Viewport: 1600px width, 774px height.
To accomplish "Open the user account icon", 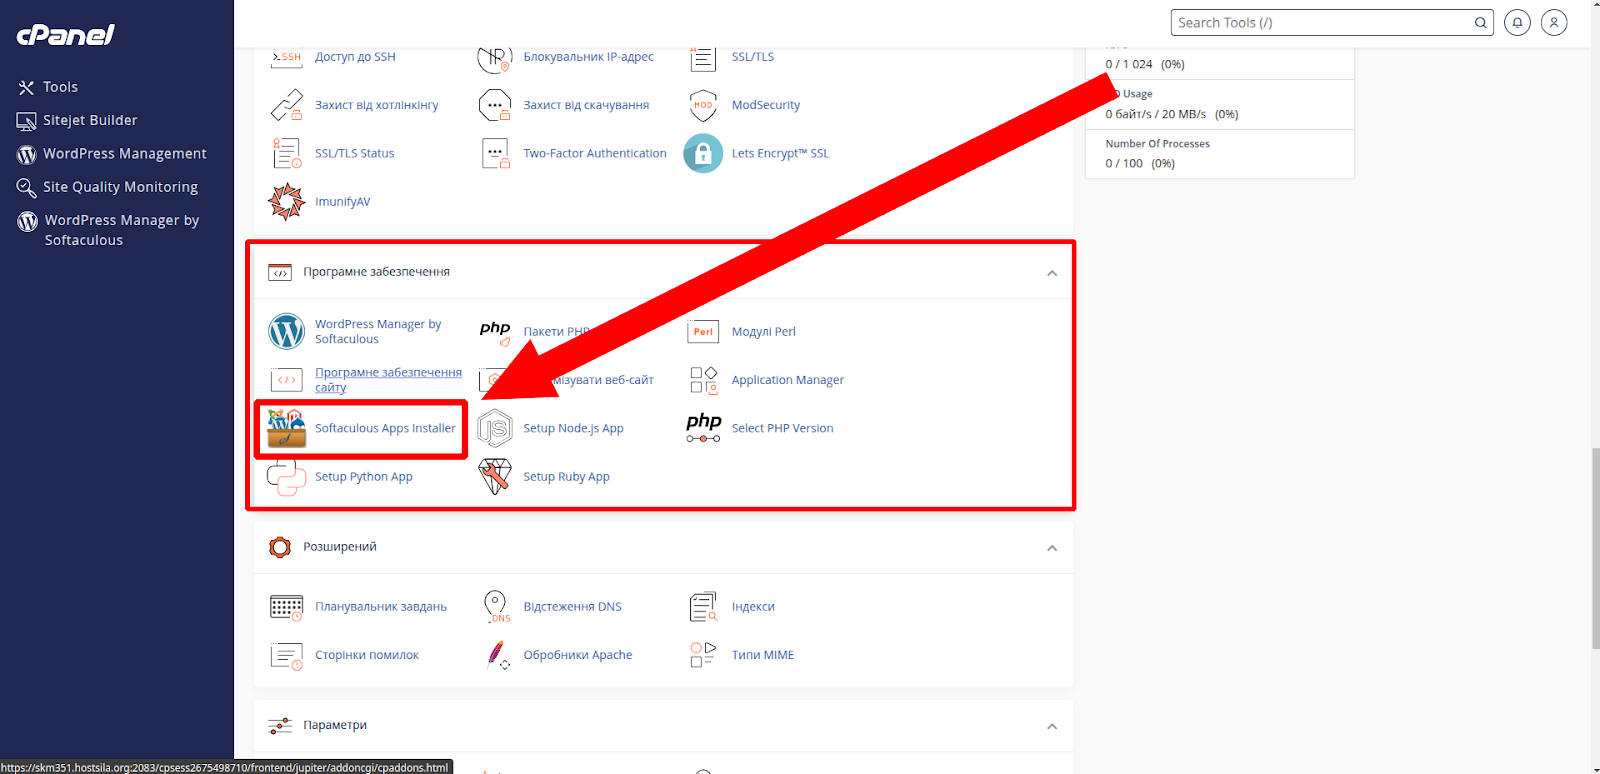I will [x=1554, y=22].
